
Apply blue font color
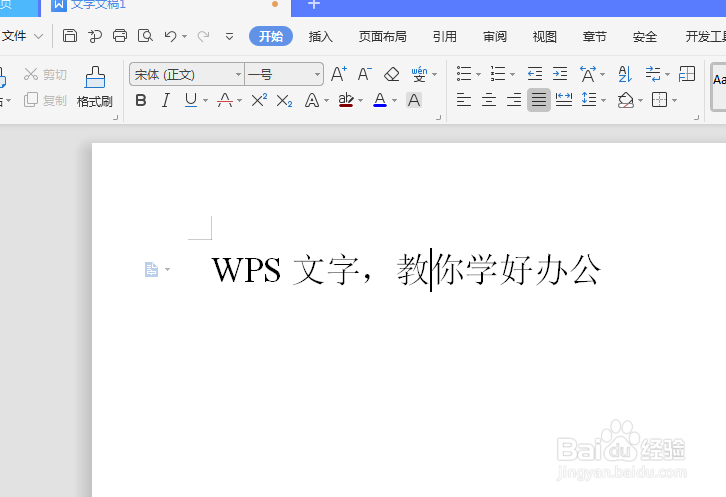click(x=380, y=100)
